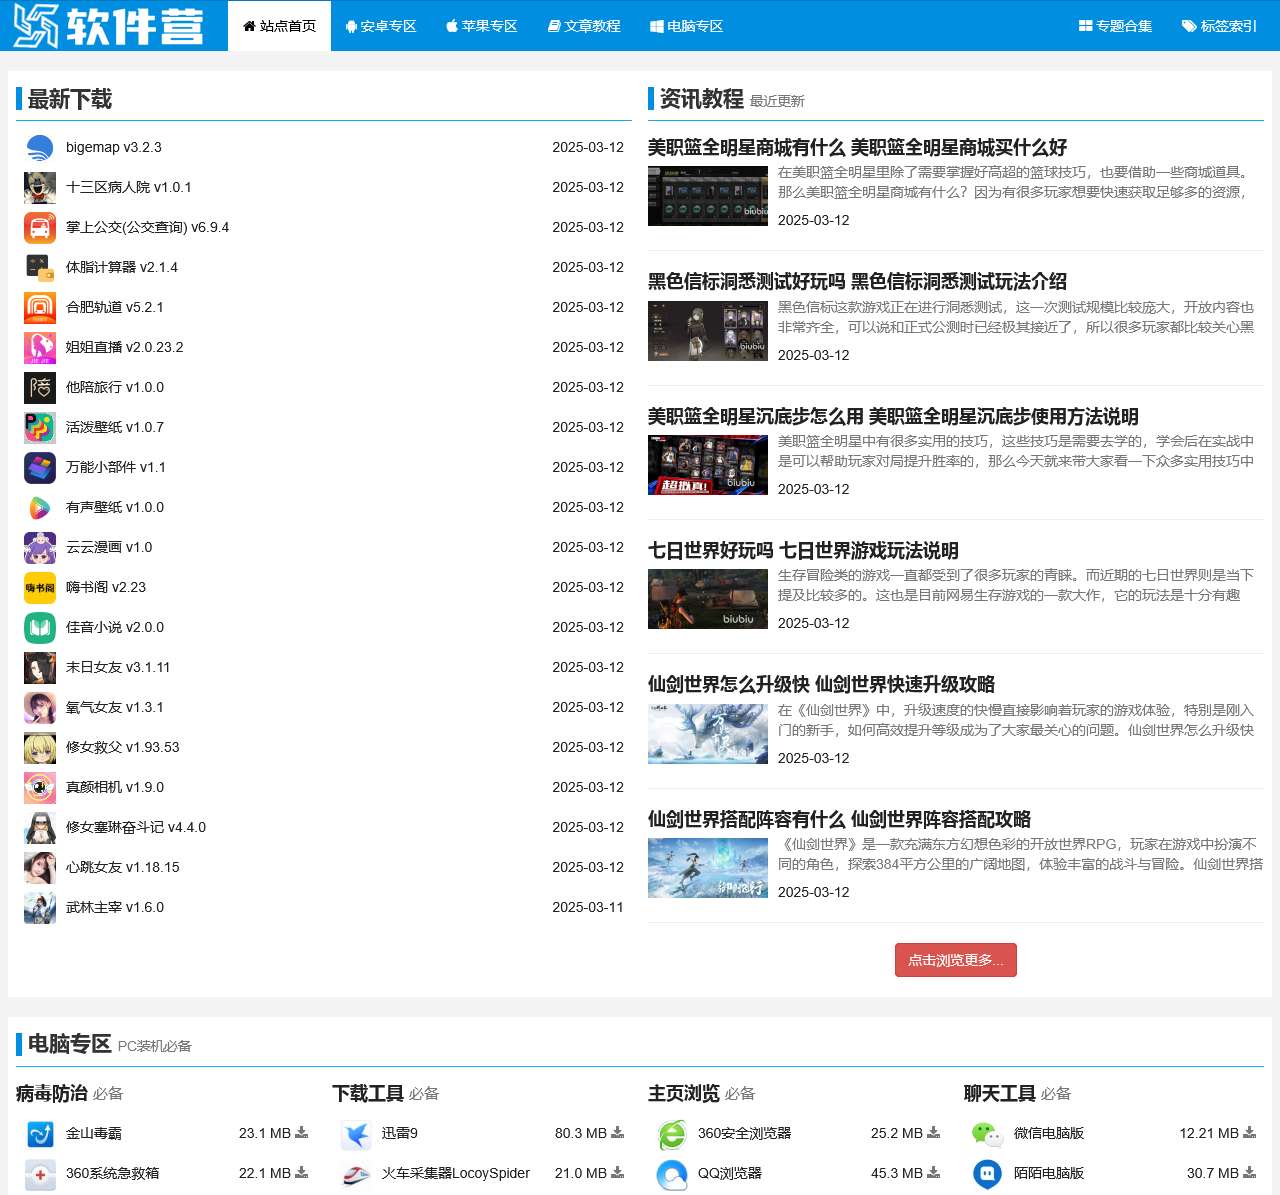1280x1195 pixels.
Task: Open the 苹果专区 navigation tab
Action: [482, 26]
